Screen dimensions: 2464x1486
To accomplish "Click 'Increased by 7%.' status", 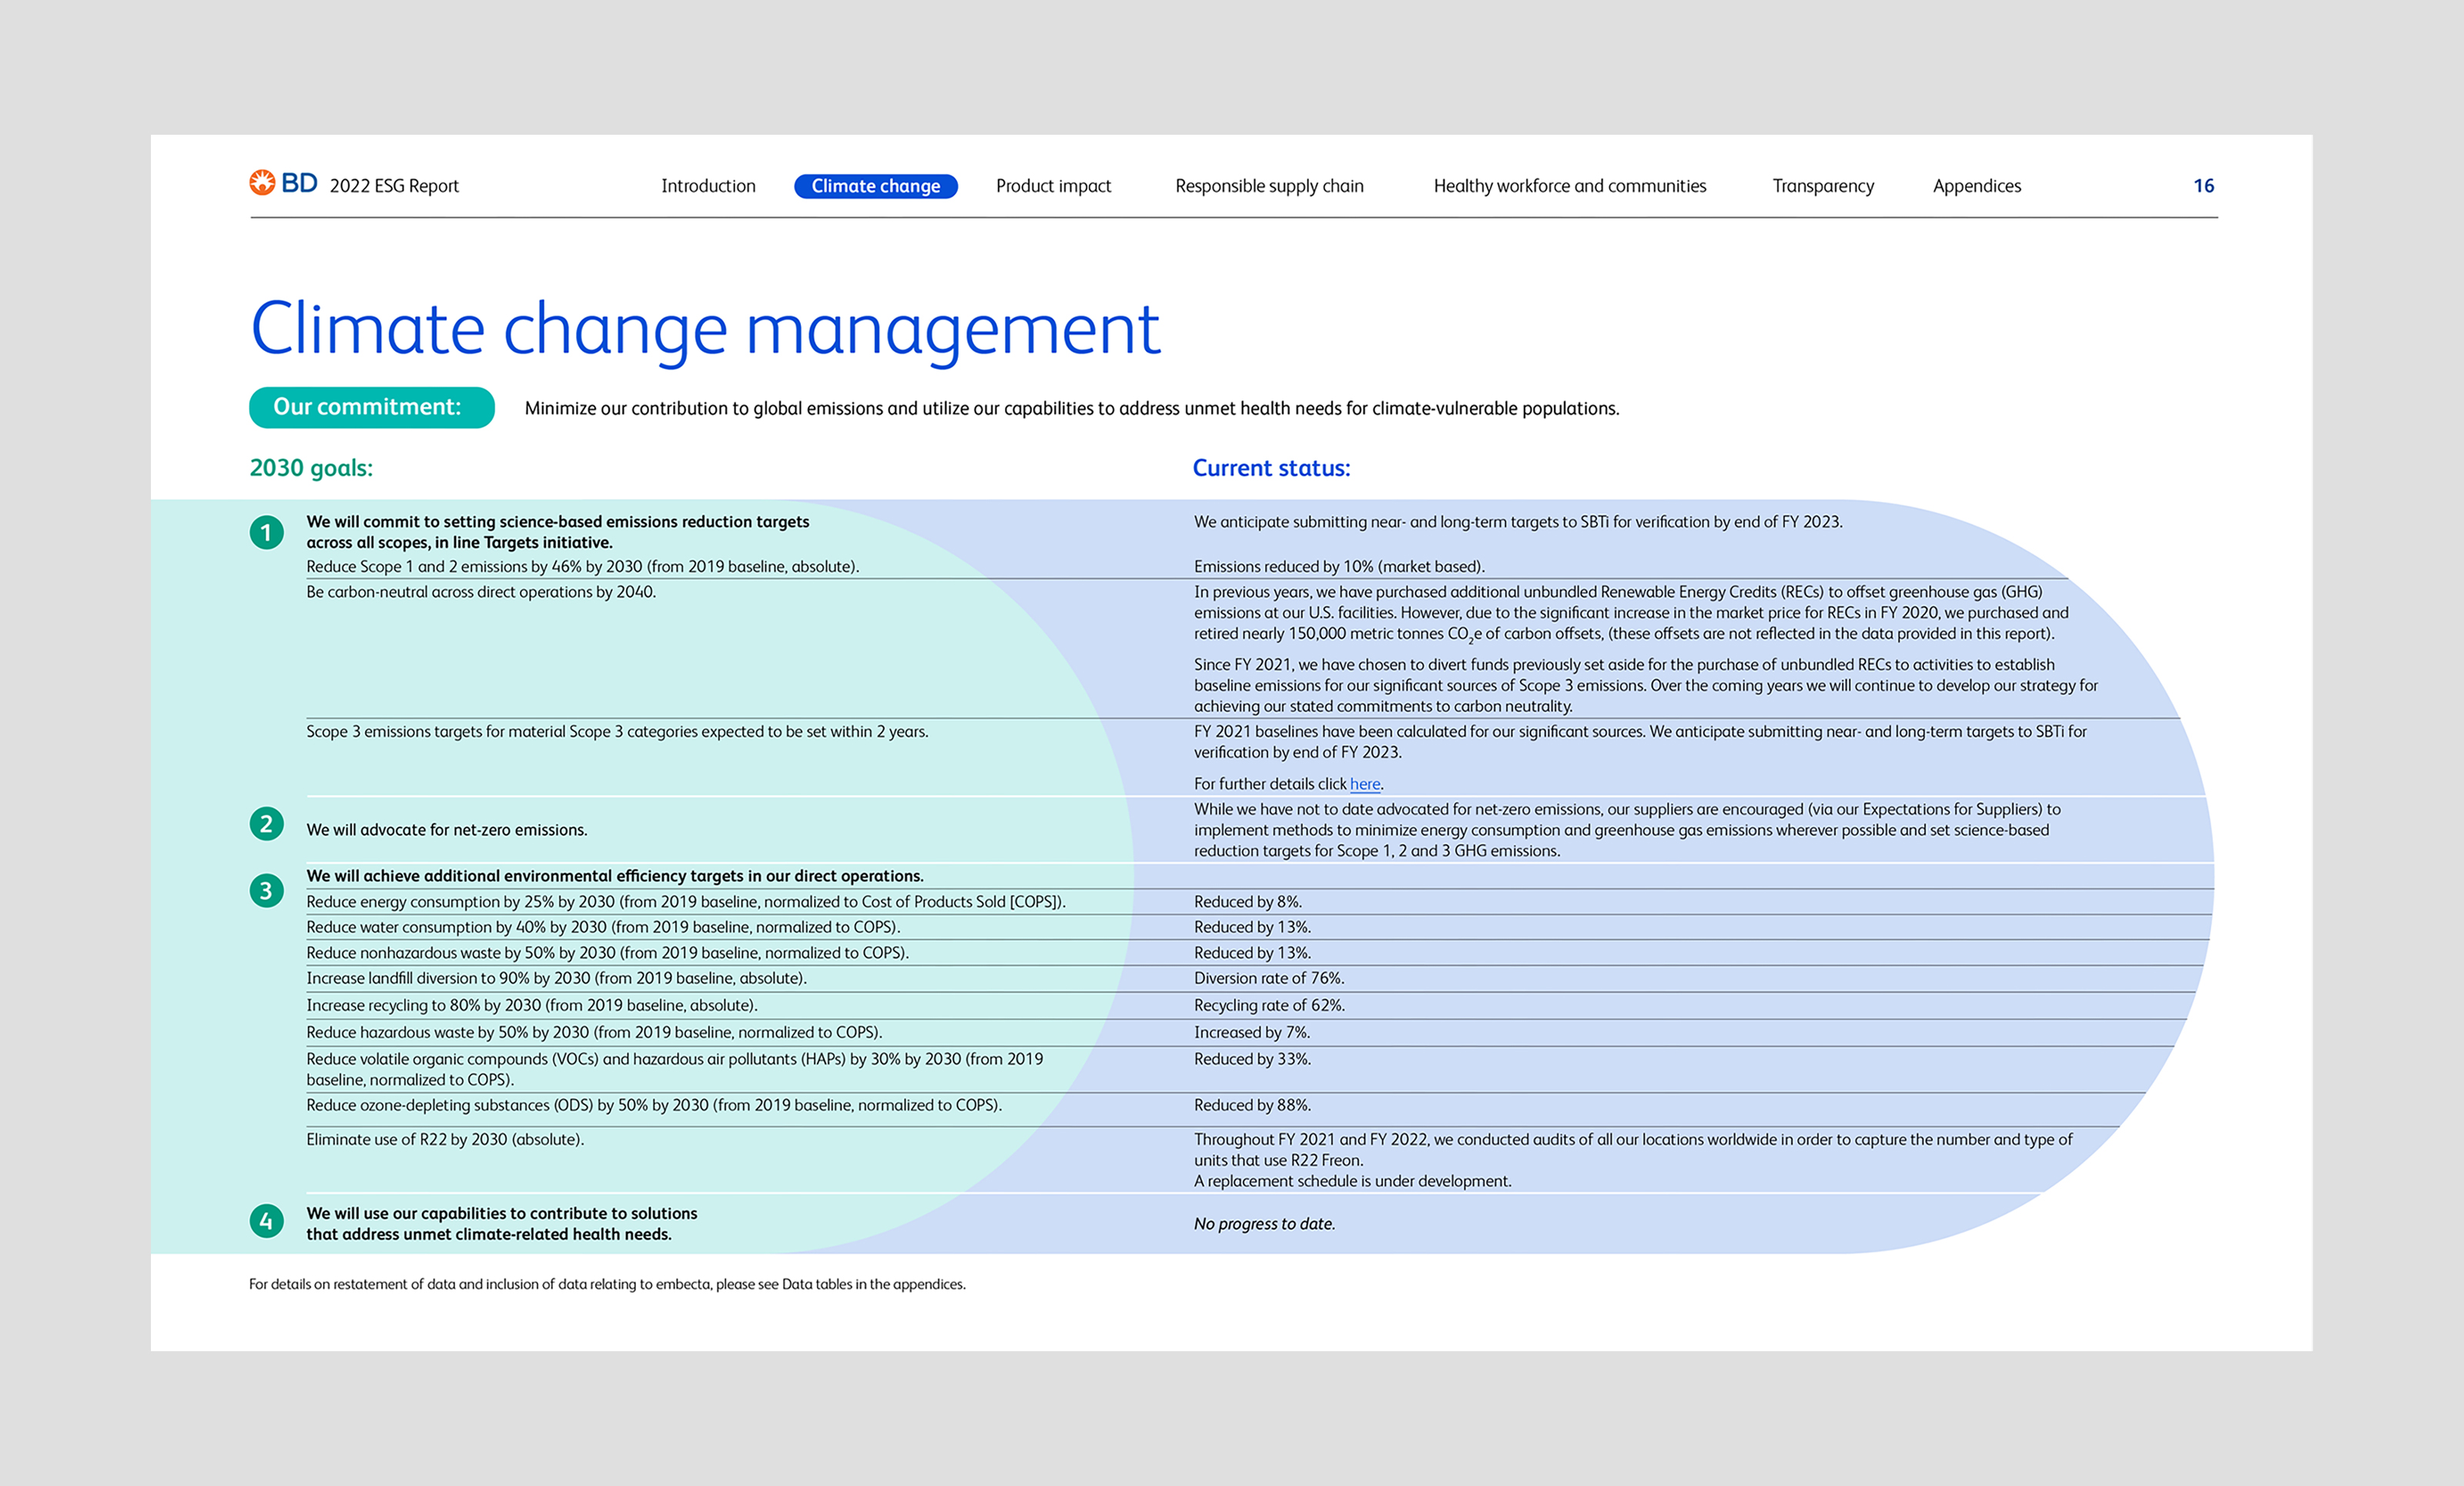I will click(x=1251, y=1032).
